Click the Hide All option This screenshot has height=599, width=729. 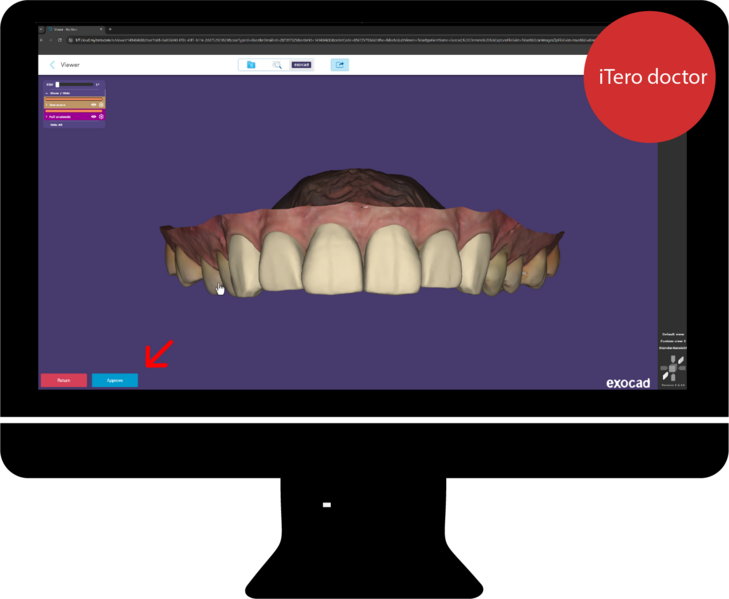[56, 125]
